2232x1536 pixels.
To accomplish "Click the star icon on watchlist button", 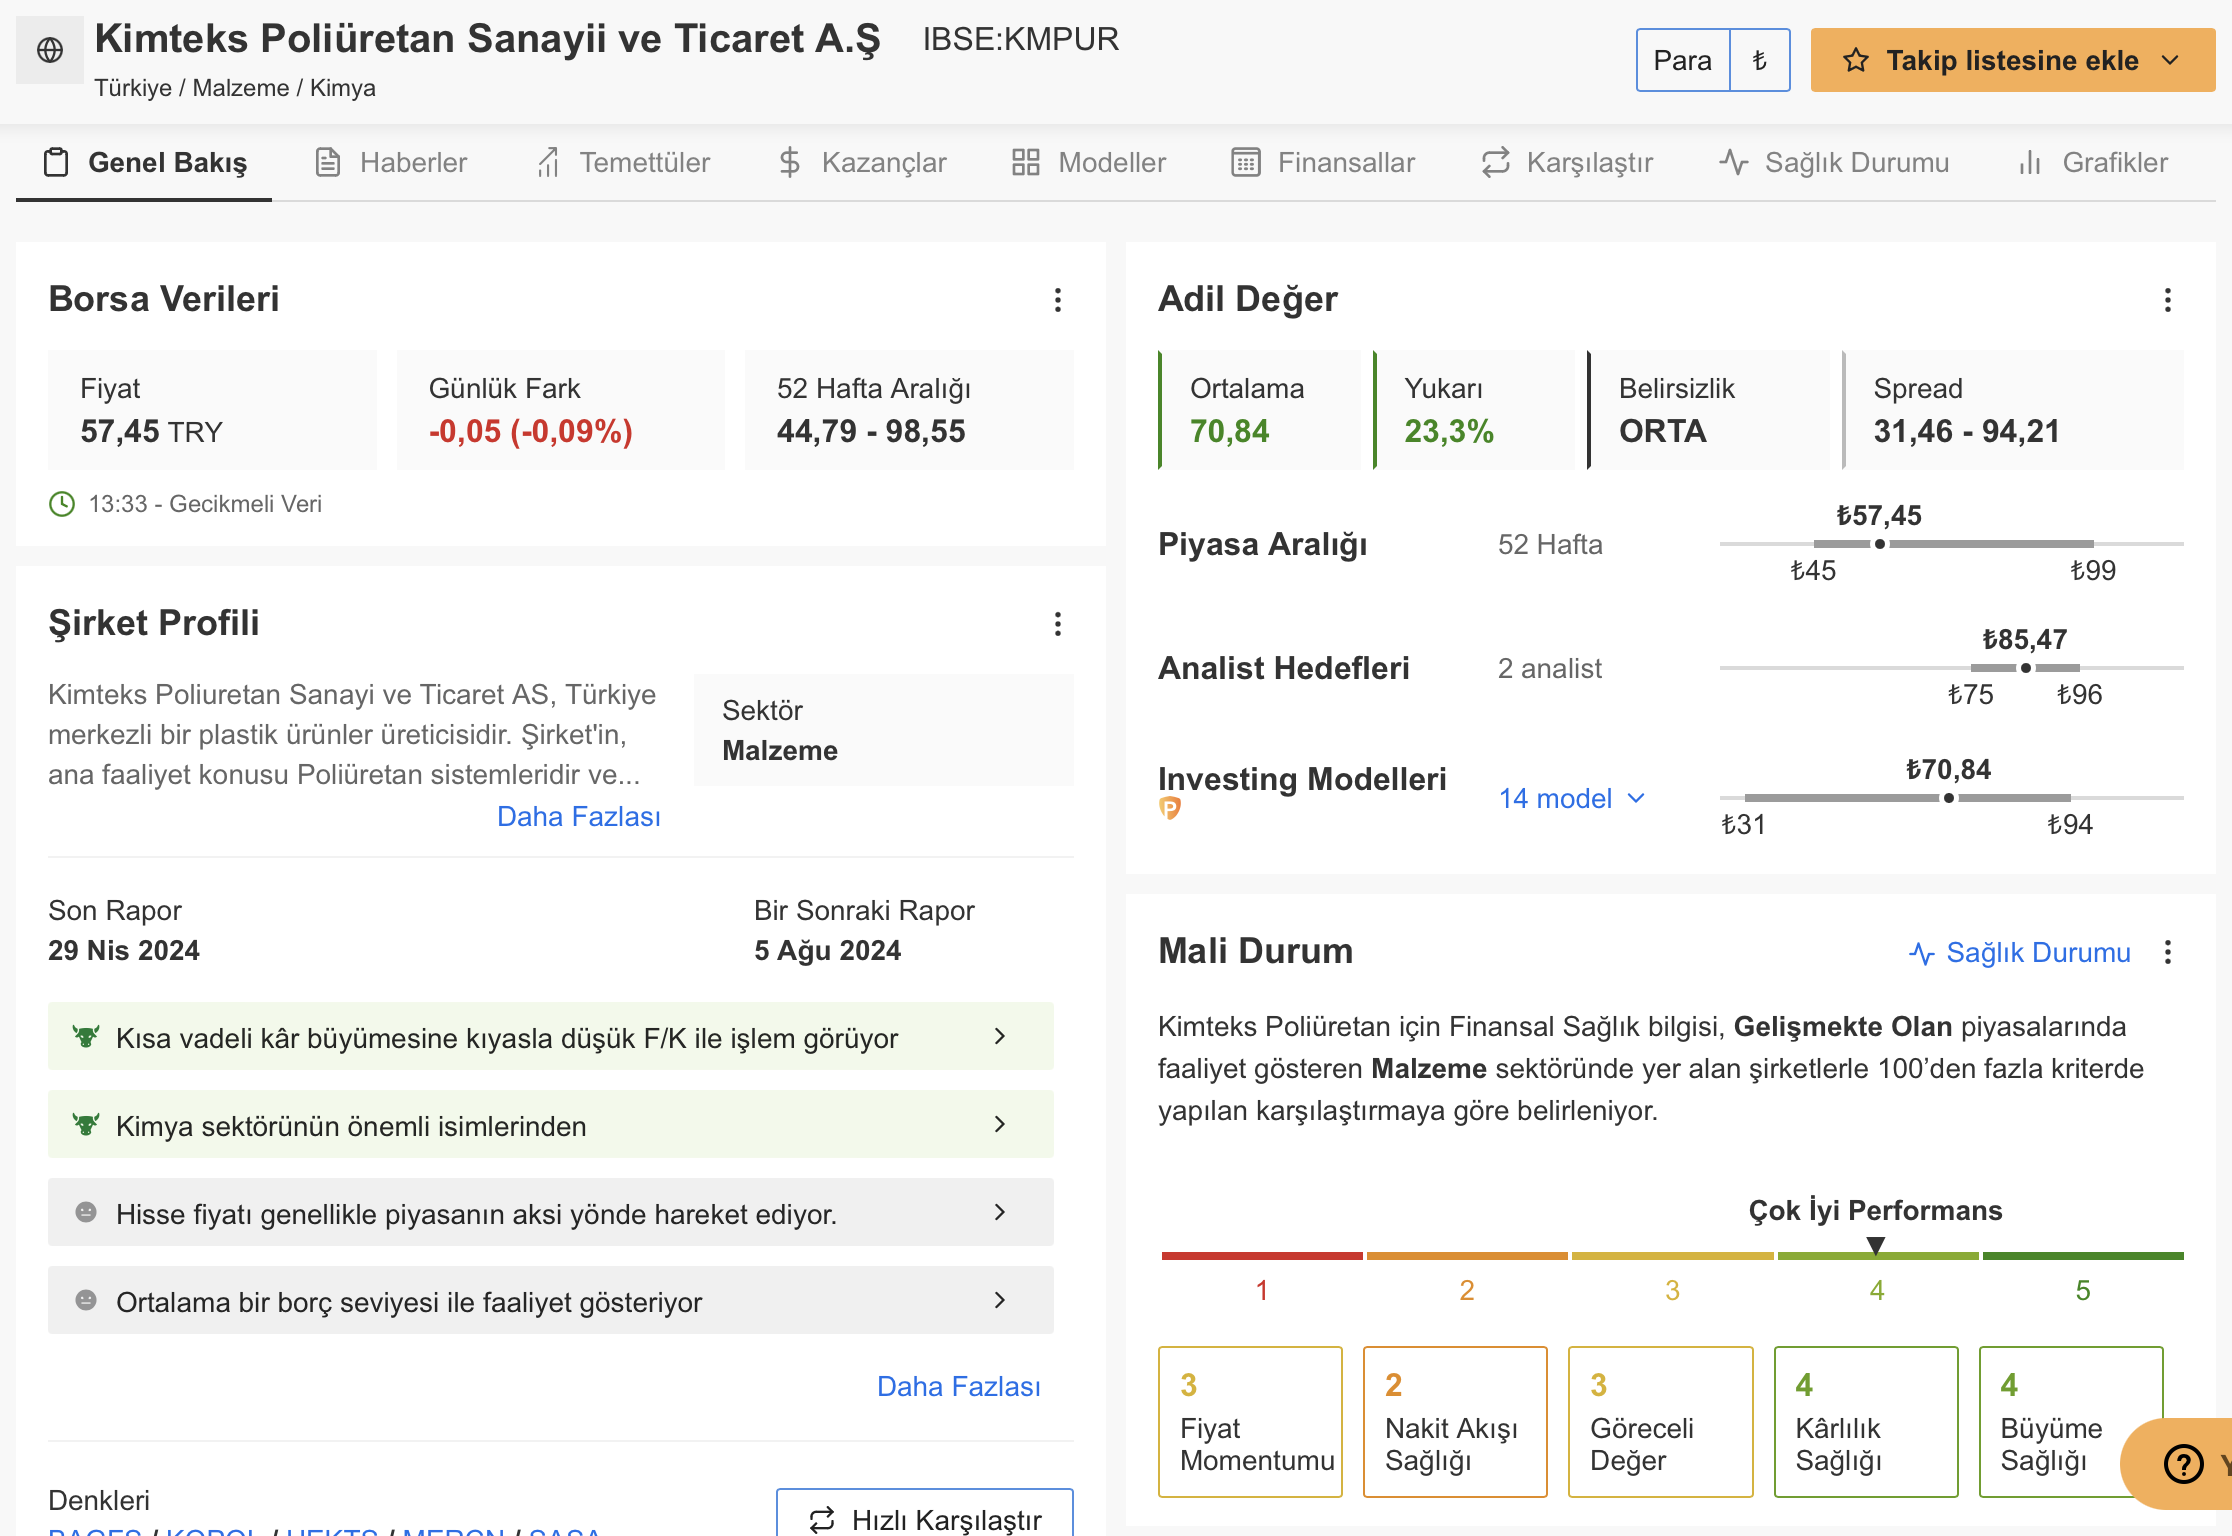I will point(1856,60).
